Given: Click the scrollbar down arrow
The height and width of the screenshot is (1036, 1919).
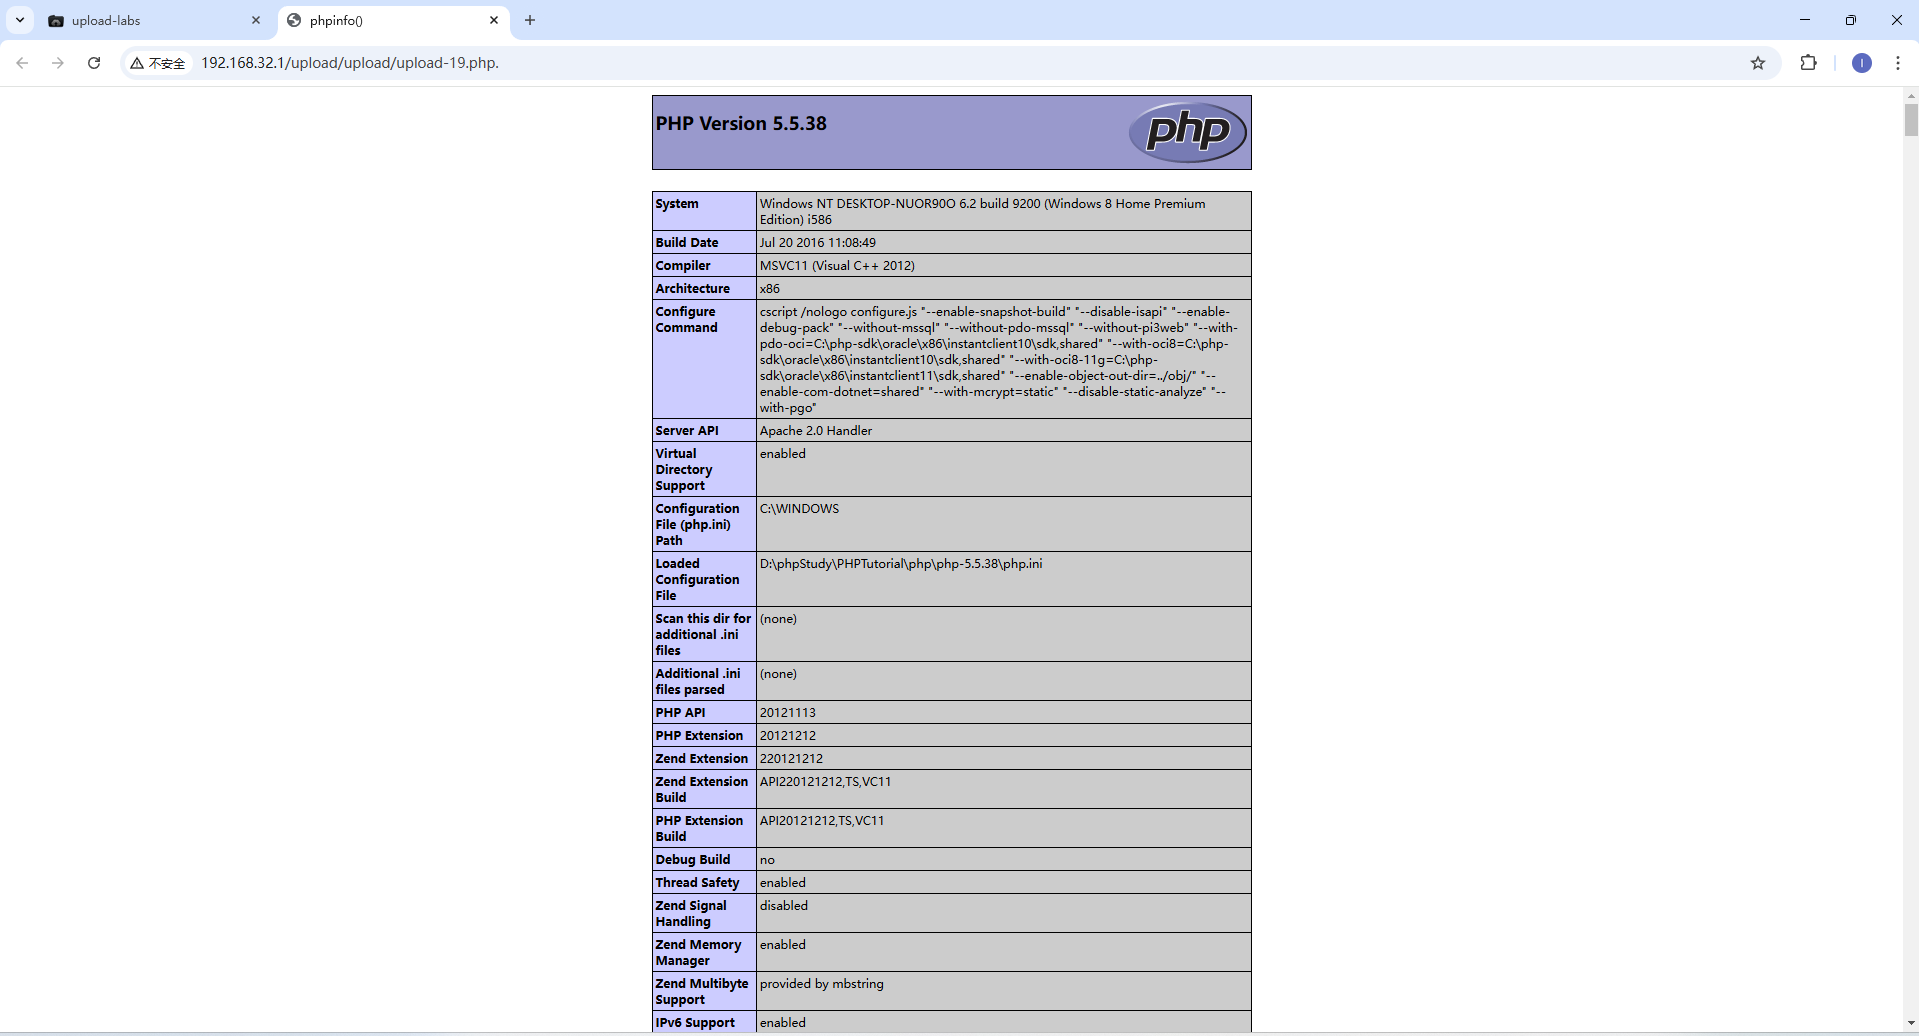Looking at the screenshot, I should [1911, 1024].
